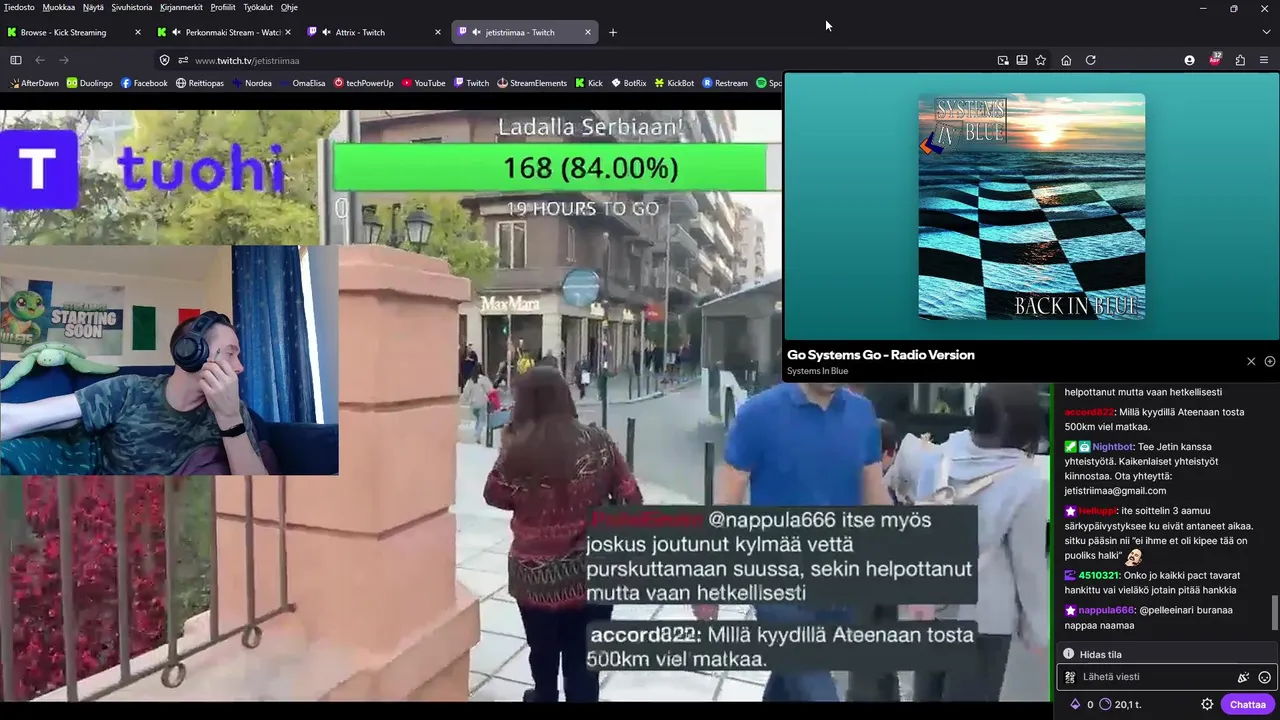
Task: Close the Attrix - Twitch tab
Action: (437, 32)
